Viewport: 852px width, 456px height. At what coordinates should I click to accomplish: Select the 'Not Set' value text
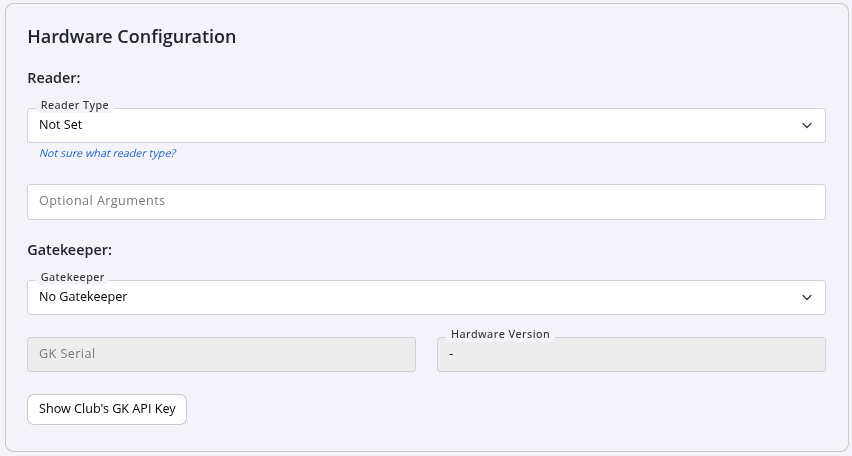pos(60,126)
